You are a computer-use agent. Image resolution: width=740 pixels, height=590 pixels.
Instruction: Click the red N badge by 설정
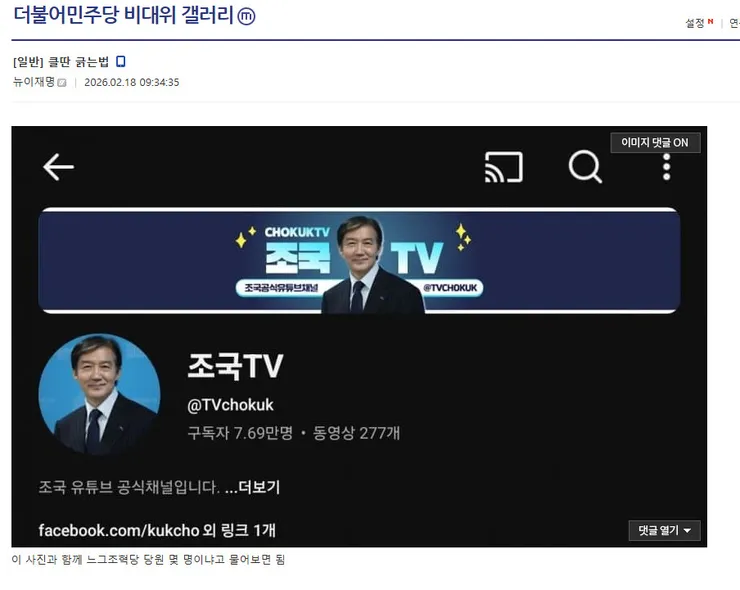710,21
